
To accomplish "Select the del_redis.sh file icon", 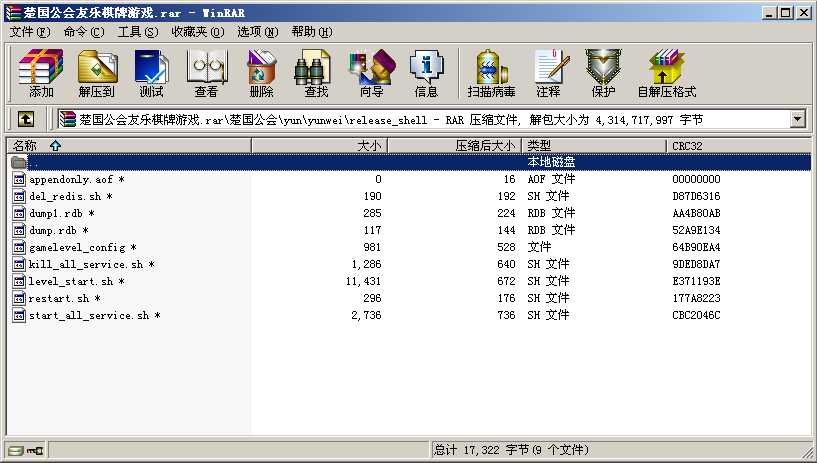I will coord(19,196).
